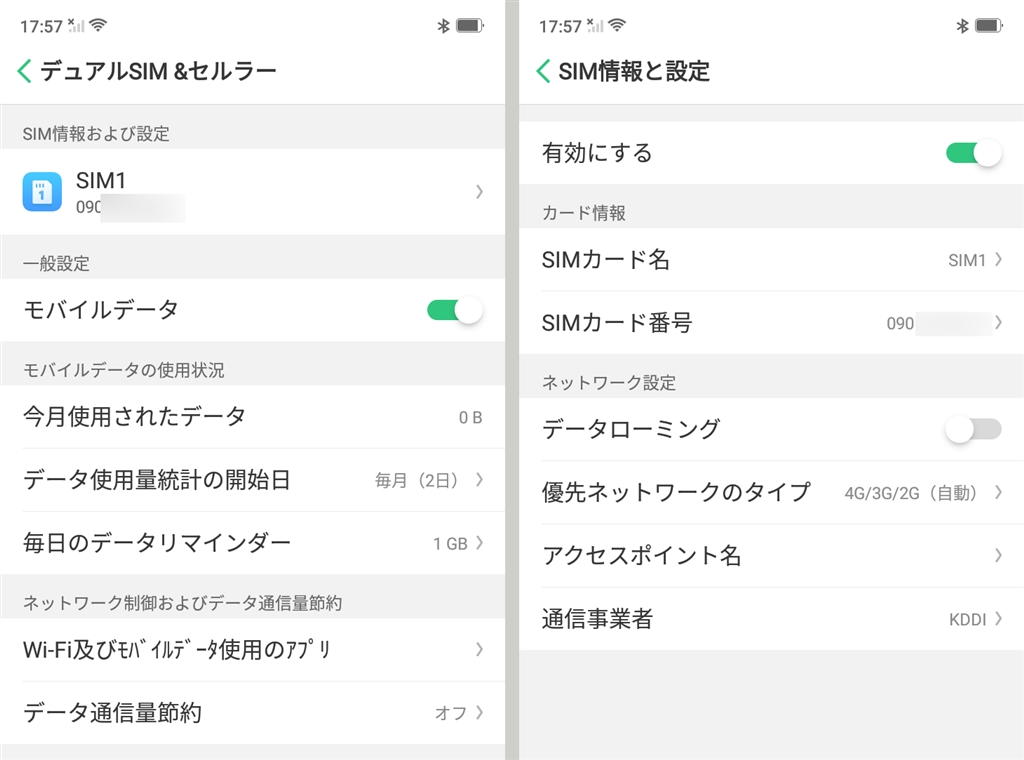Go back from SIM情報と設定 screen
Image resolution: width=1024 pixels, height=760 pixels.
[x=543, y=70]
